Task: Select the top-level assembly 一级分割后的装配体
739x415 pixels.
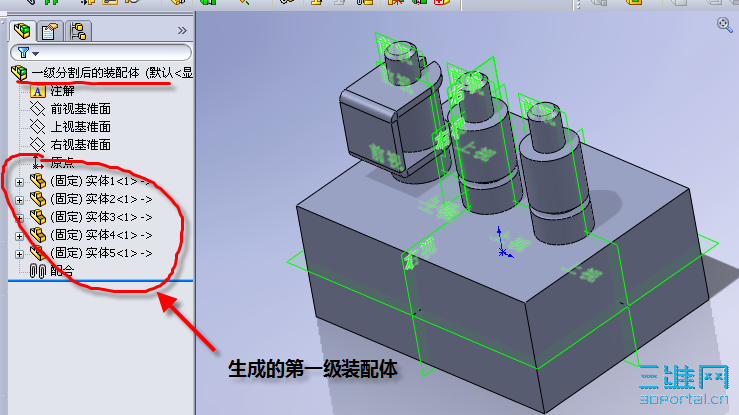Action: 112,73
